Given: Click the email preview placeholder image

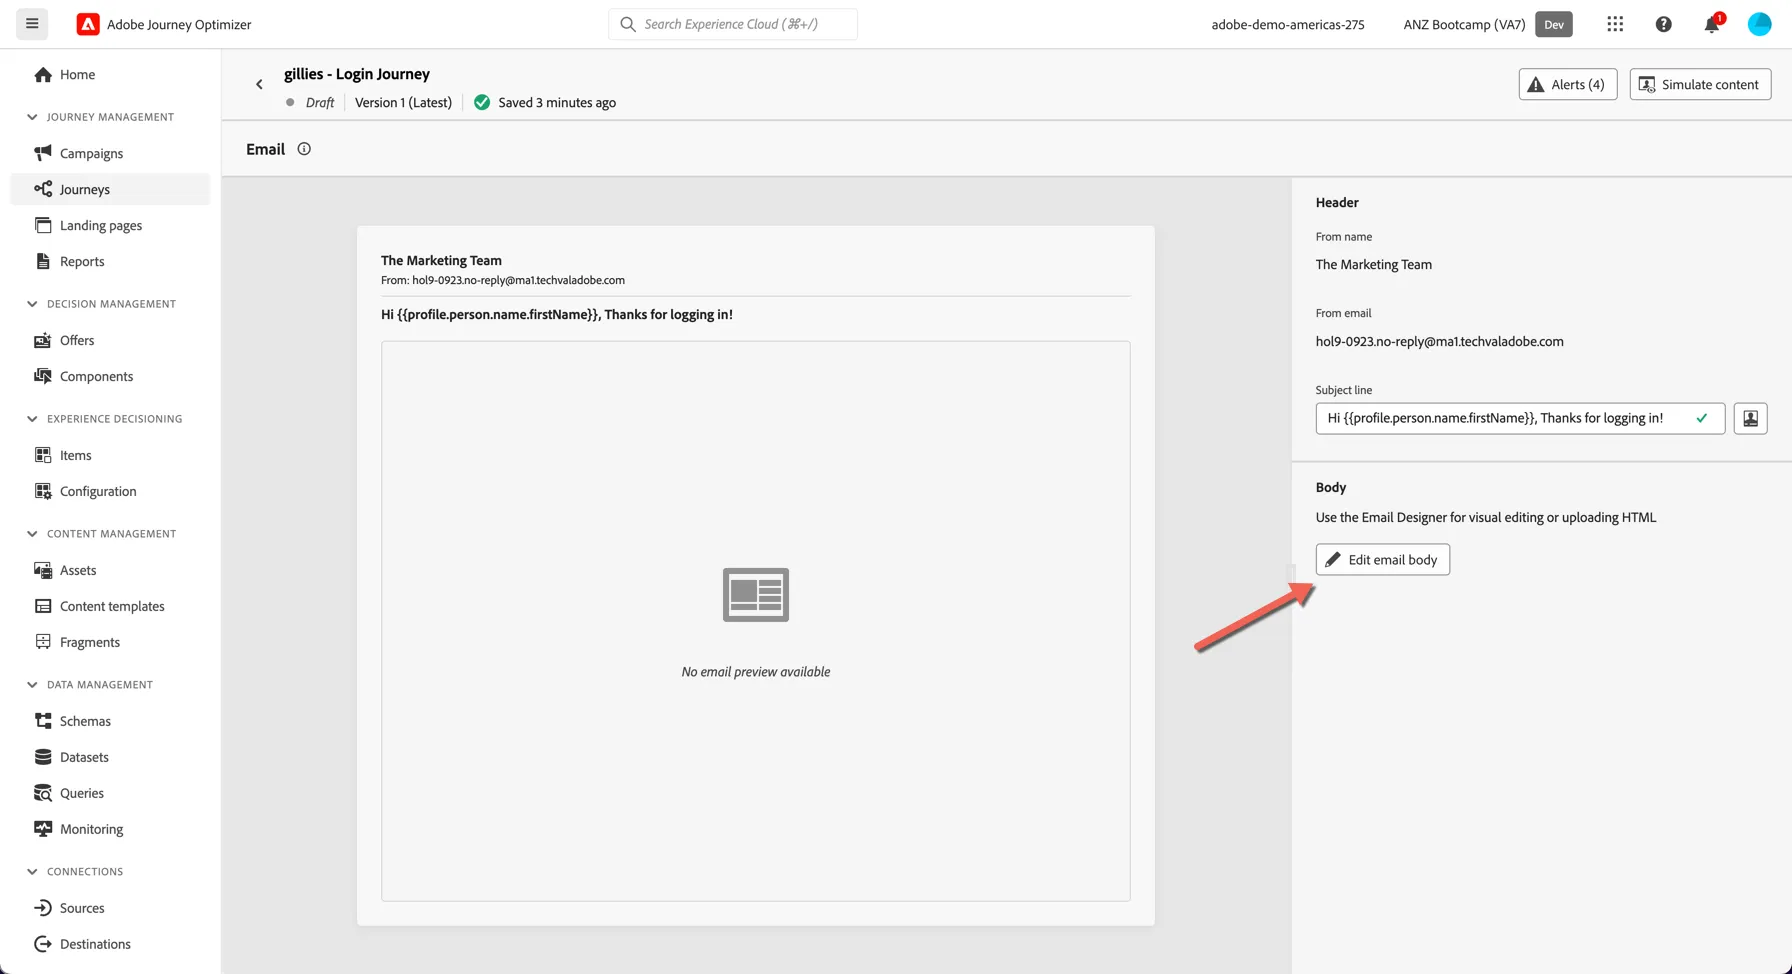Looking at the screenshot, I should point(756,594).
